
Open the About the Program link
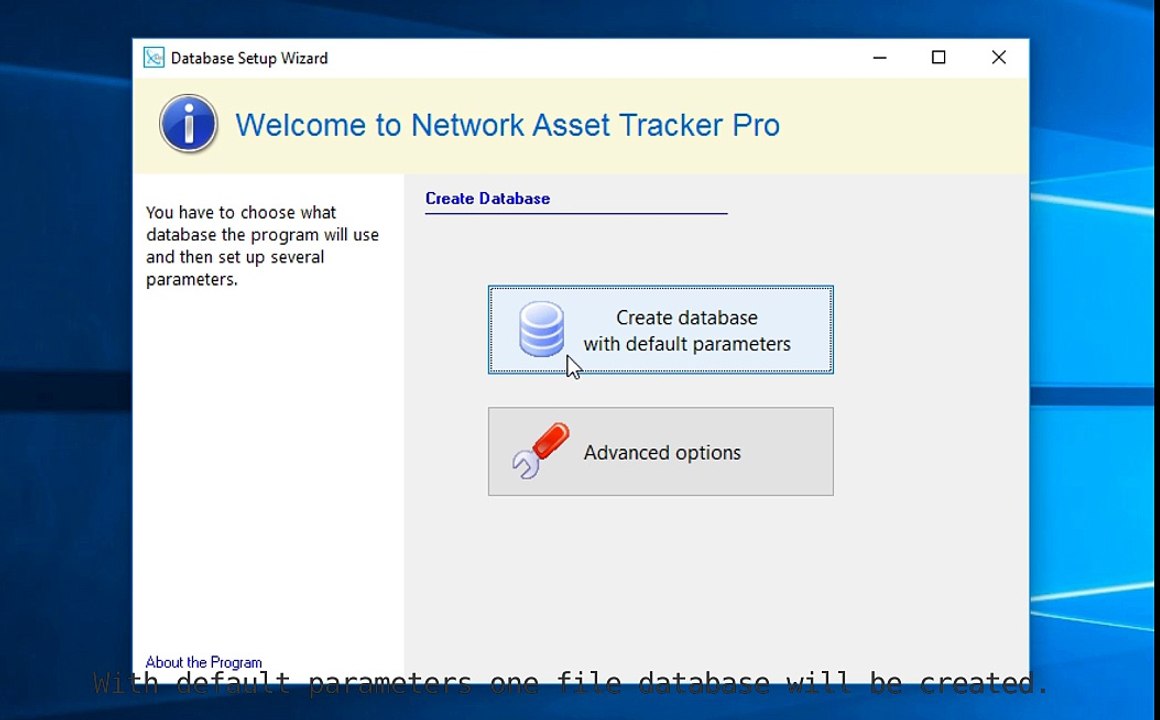[x=203, y=662]
